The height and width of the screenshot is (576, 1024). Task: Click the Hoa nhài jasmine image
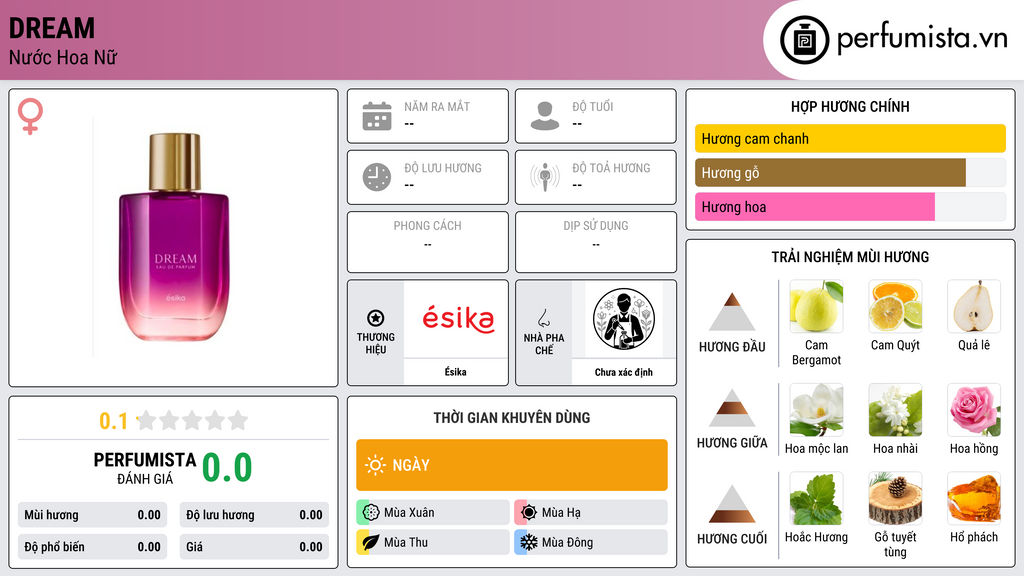pyautogui.click(x=895, y=409)
